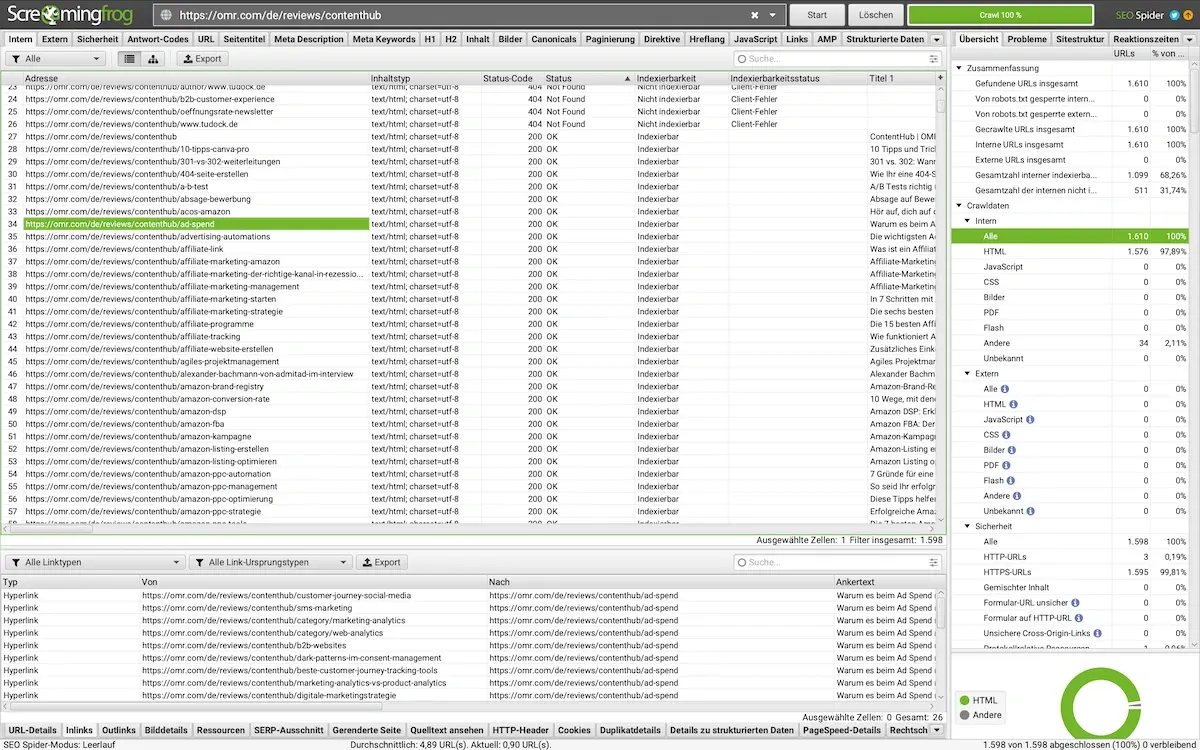
Task: Click the info icon next to Extern JavaScript
Action: coord(1031,420)
